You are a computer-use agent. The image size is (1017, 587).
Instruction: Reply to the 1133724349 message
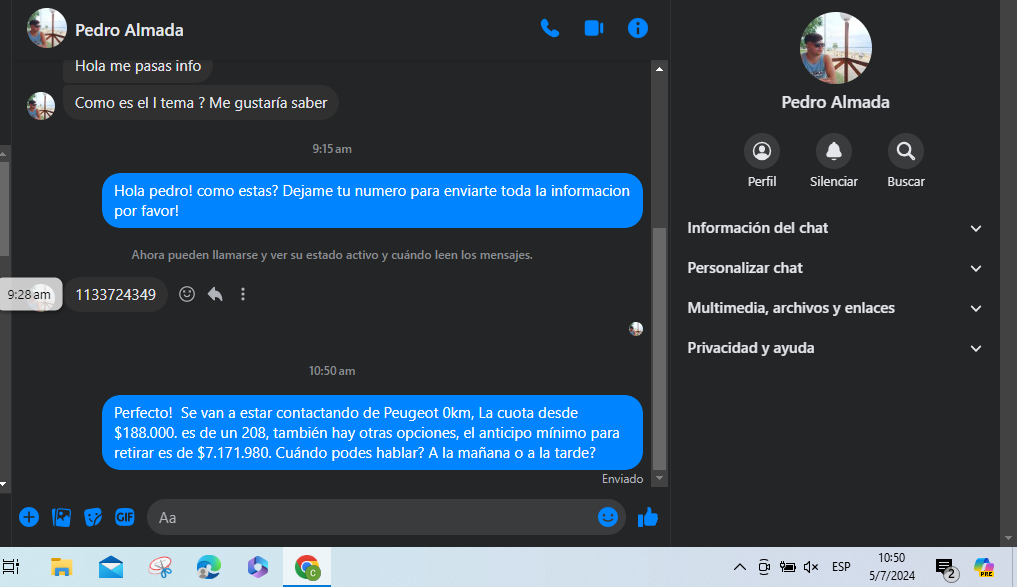coord(215,294)
